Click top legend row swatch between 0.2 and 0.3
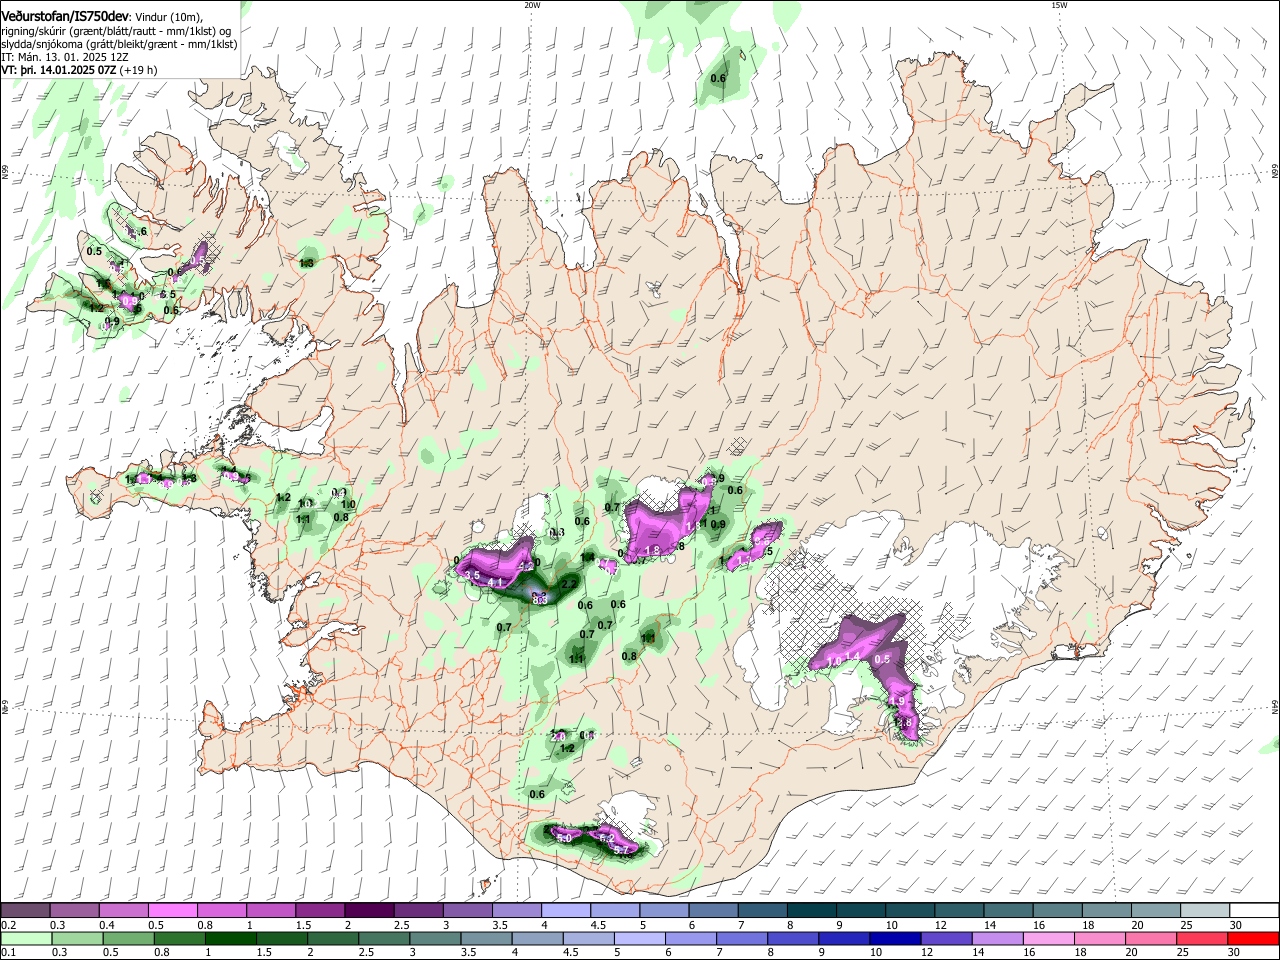 click(x=26, y=910)
